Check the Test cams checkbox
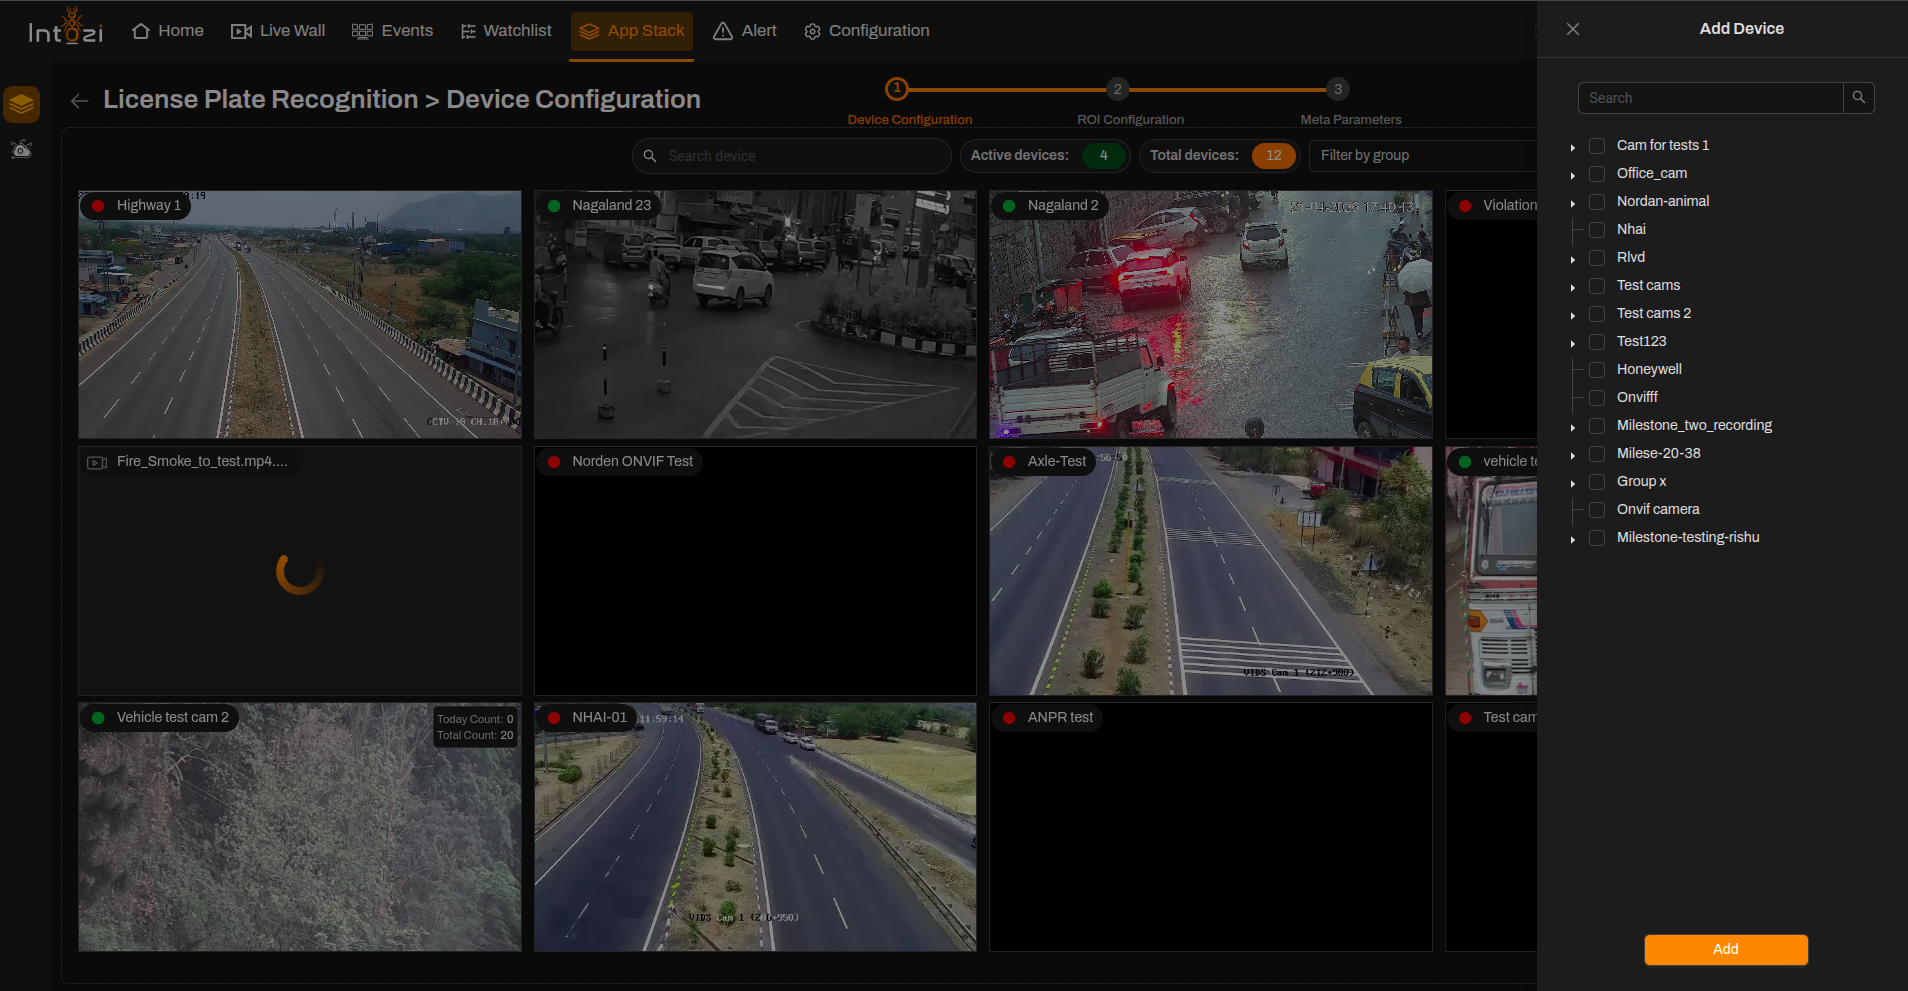Viewport: 1908px width, 991px height. point(1597,286)
